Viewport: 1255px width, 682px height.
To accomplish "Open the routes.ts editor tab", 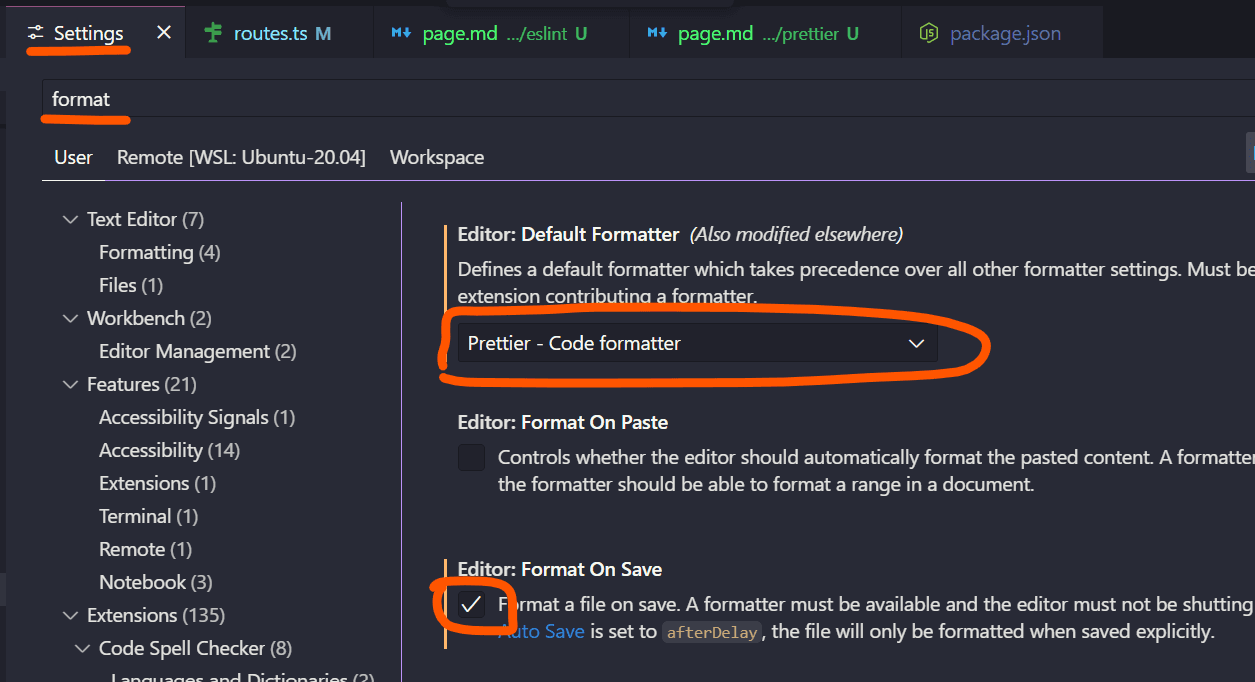I will 276,31.
